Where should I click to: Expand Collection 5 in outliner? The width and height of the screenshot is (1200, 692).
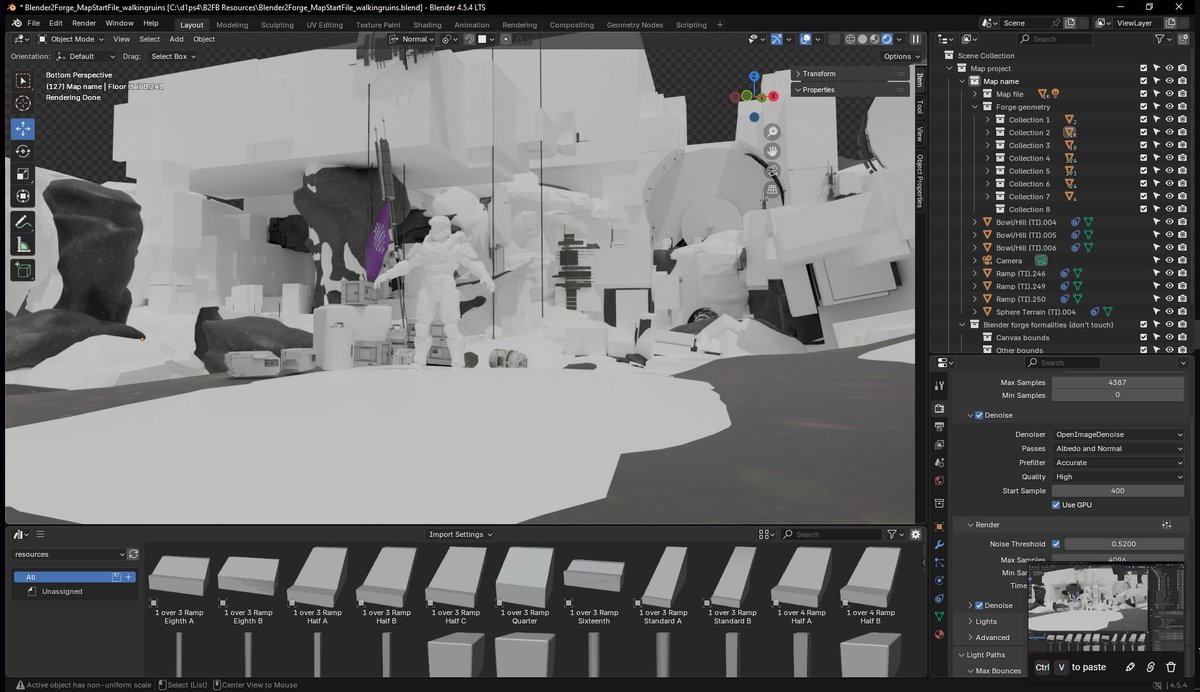click(x=988, y=171)
